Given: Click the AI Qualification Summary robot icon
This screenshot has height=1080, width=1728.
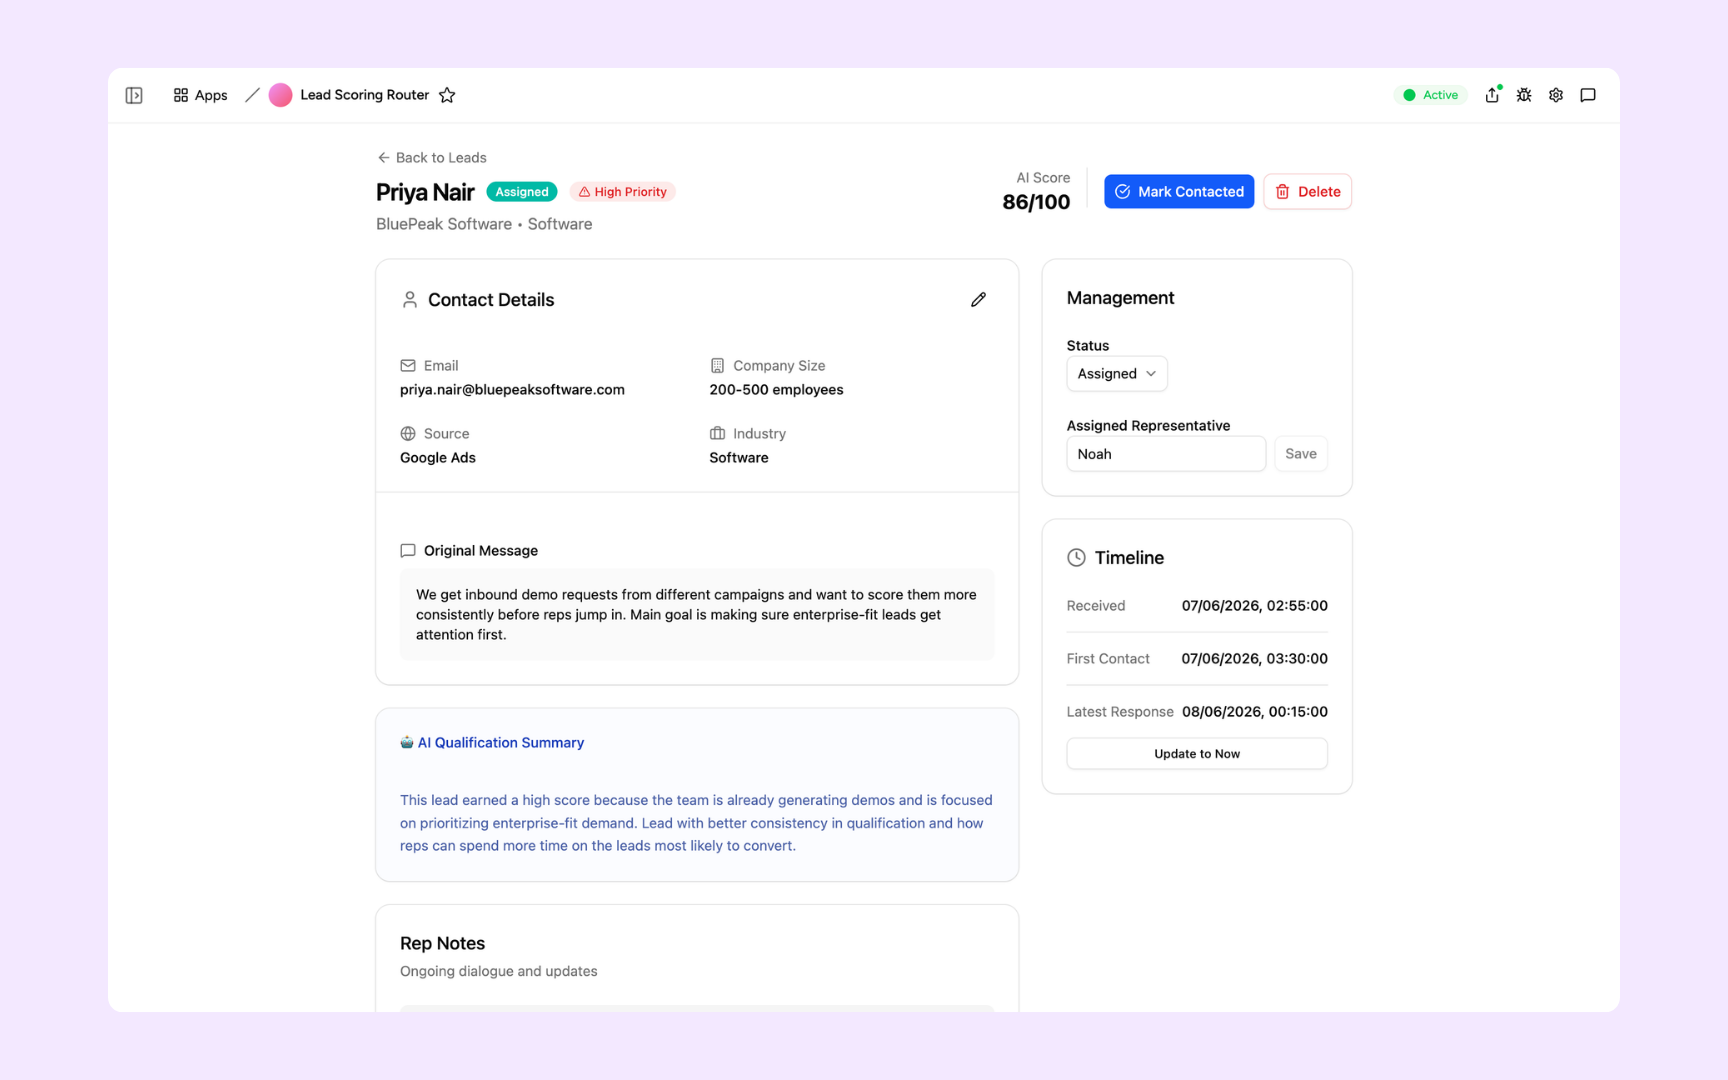Looking at the screenshot, I should tap(407, 742).
